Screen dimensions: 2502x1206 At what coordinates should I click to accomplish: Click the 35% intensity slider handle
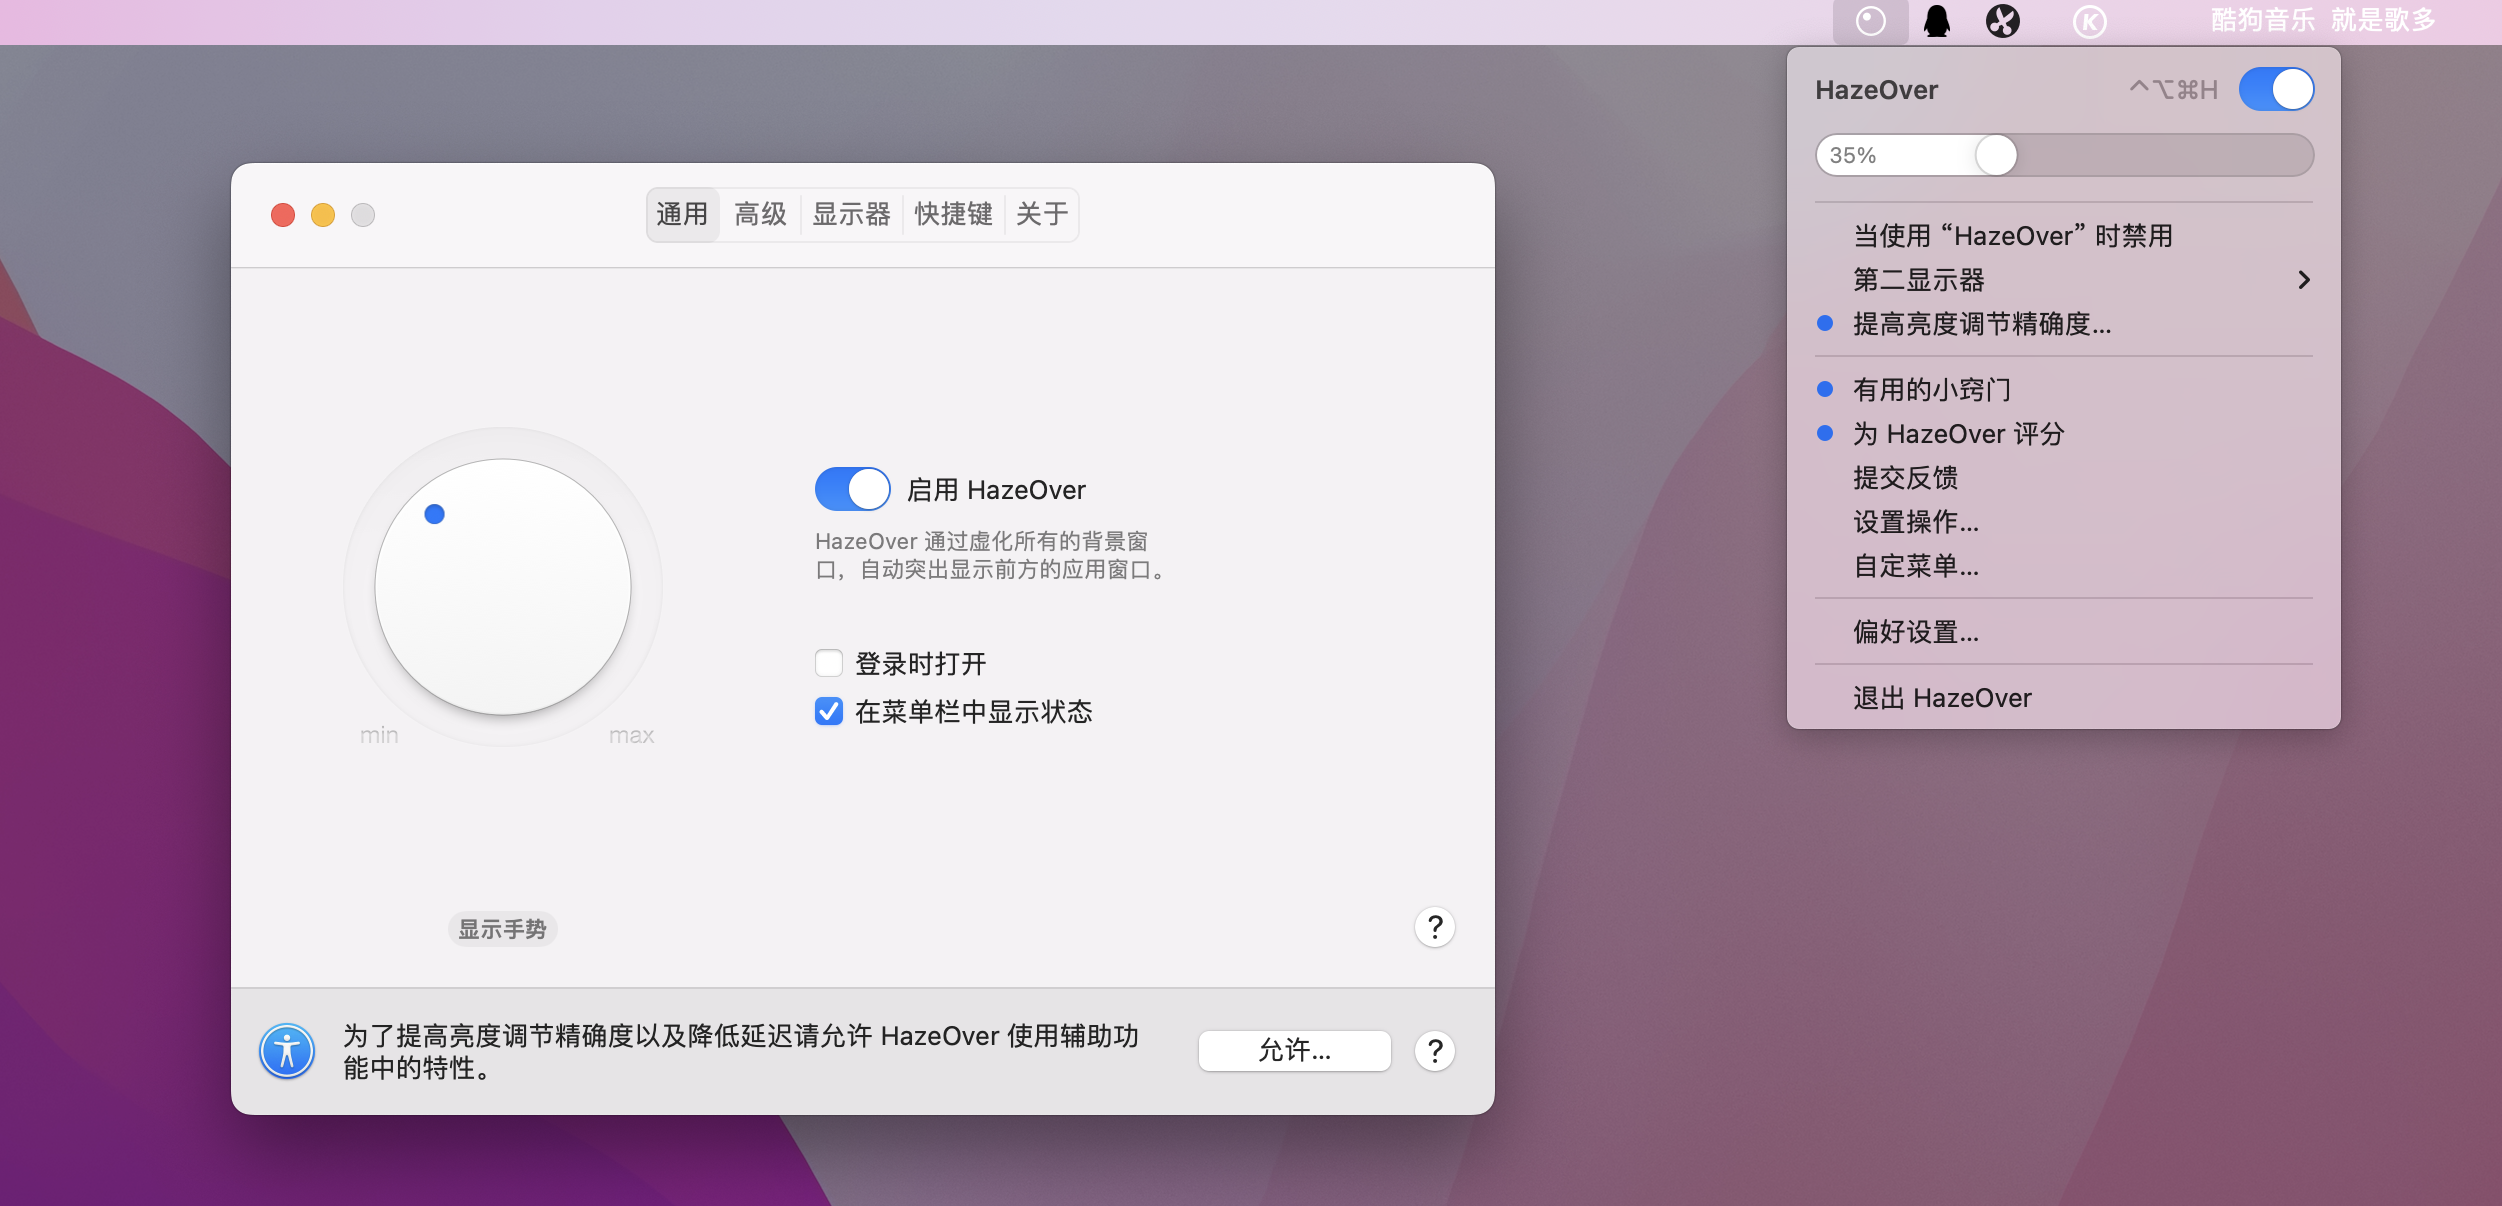pyautogui.click(x=1996, y=155)
